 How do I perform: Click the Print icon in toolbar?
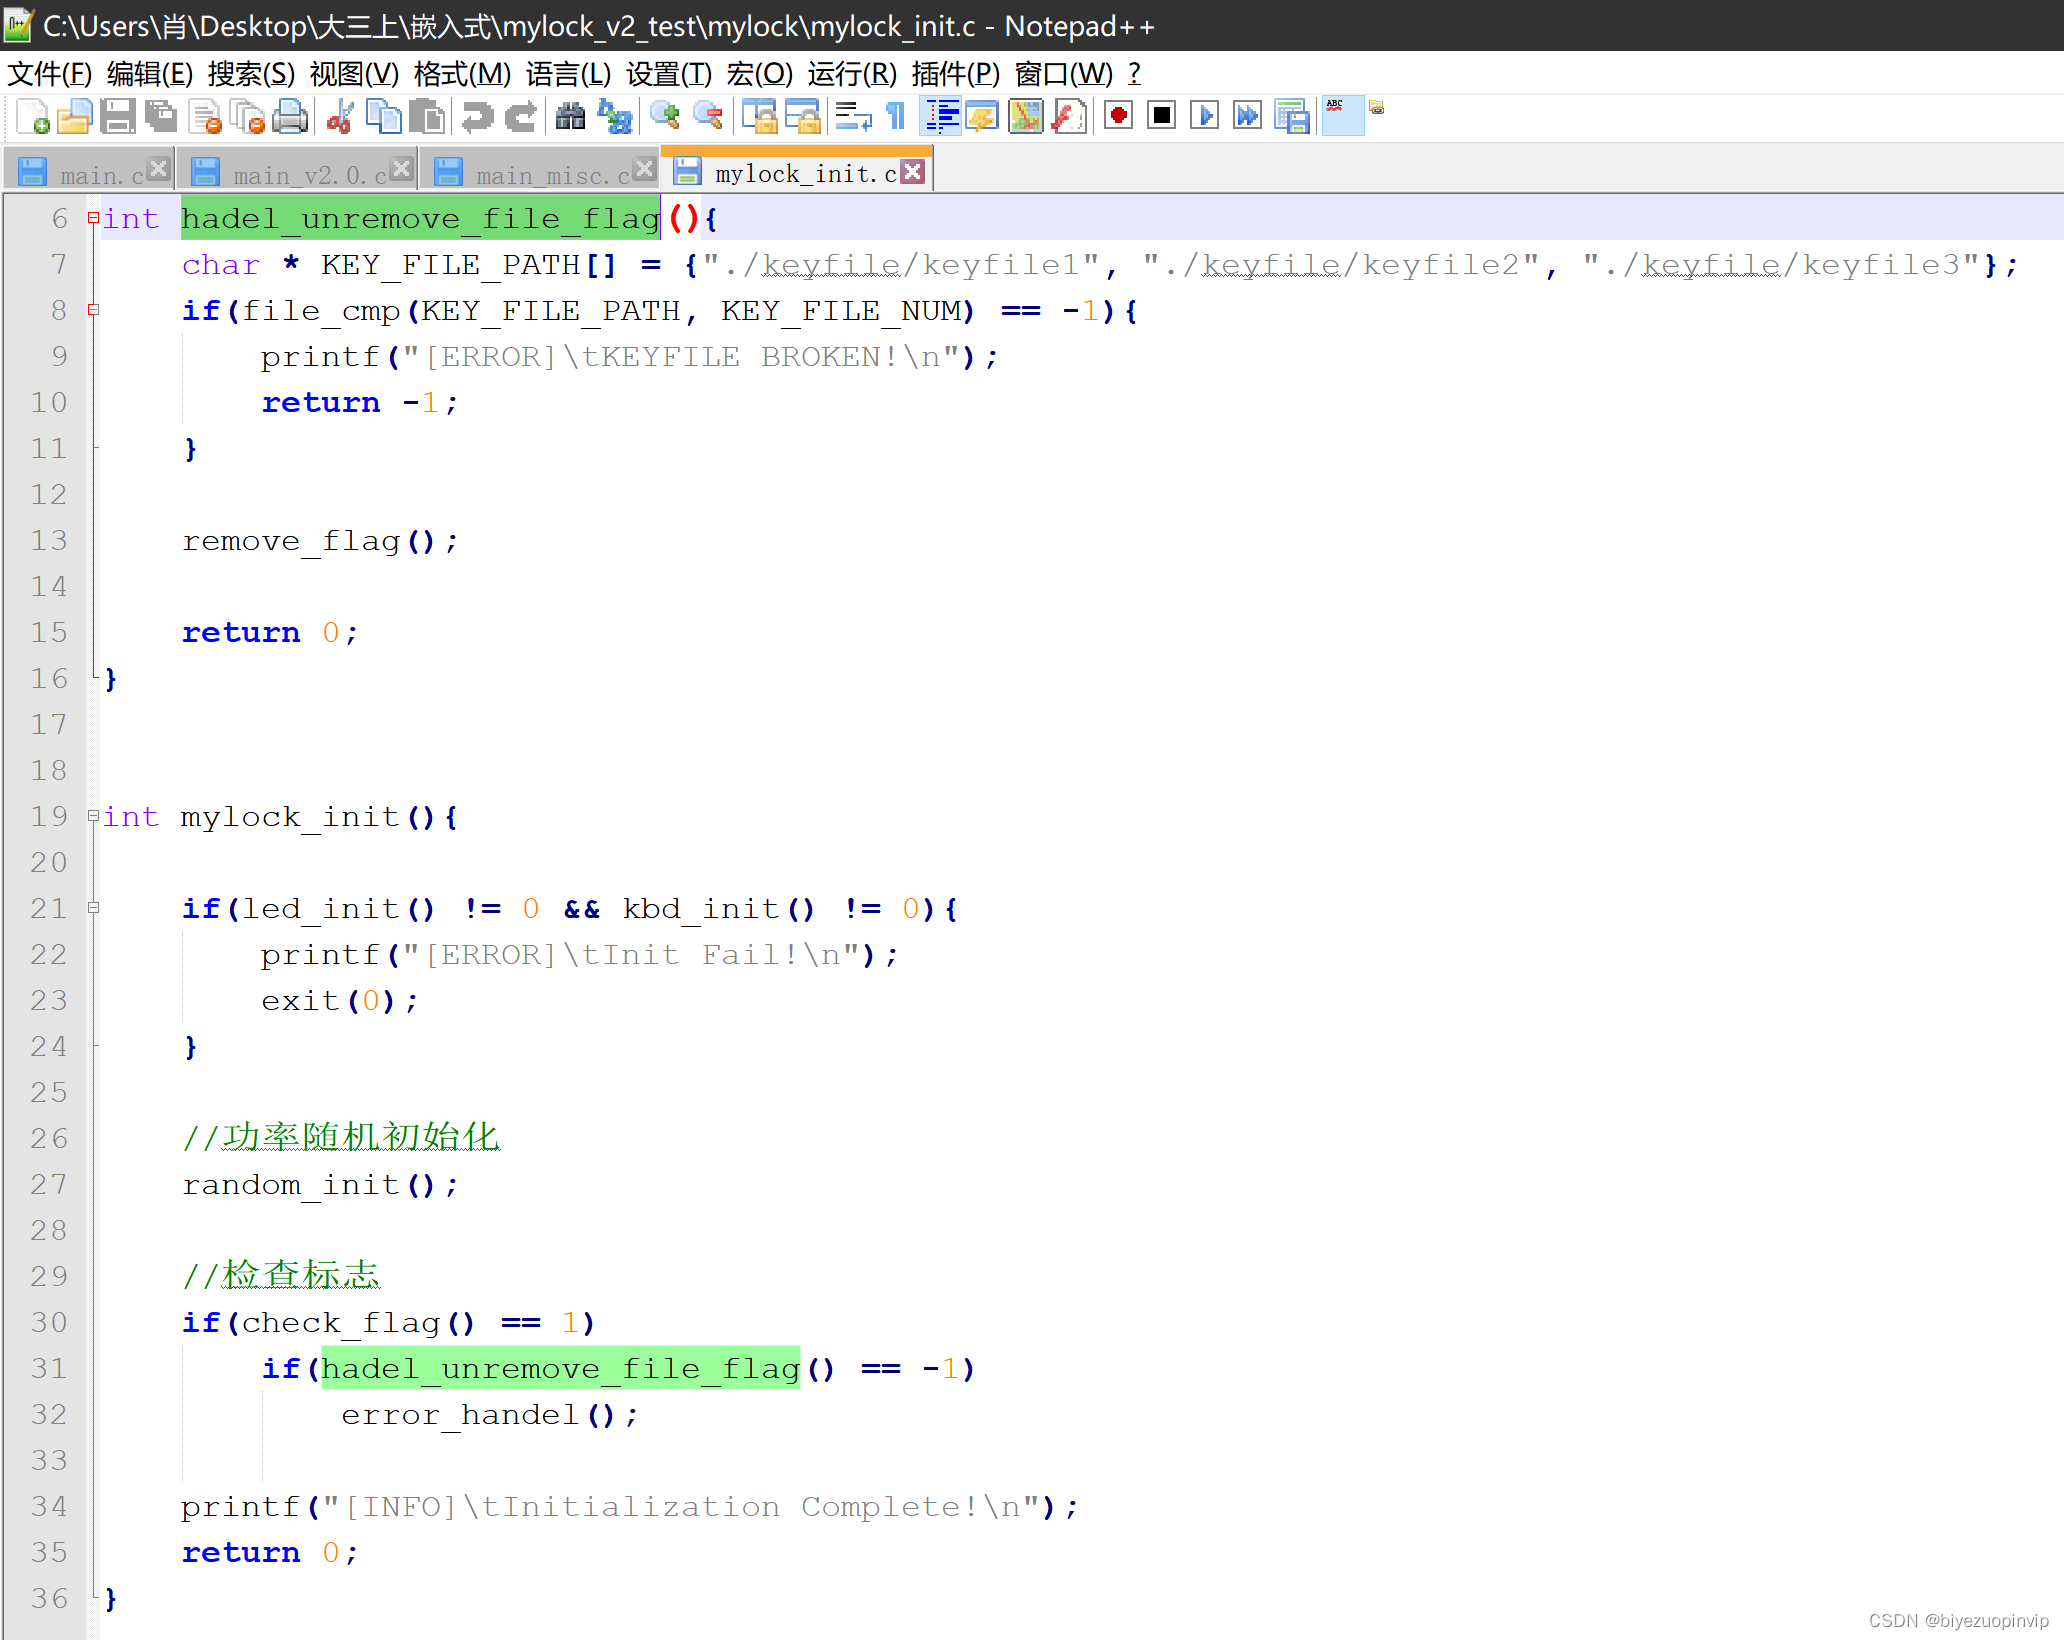coord(290,117)
